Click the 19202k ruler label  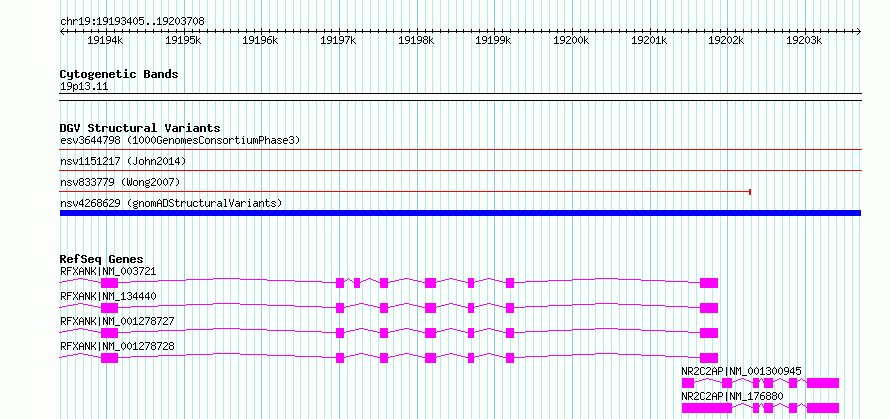727,40
